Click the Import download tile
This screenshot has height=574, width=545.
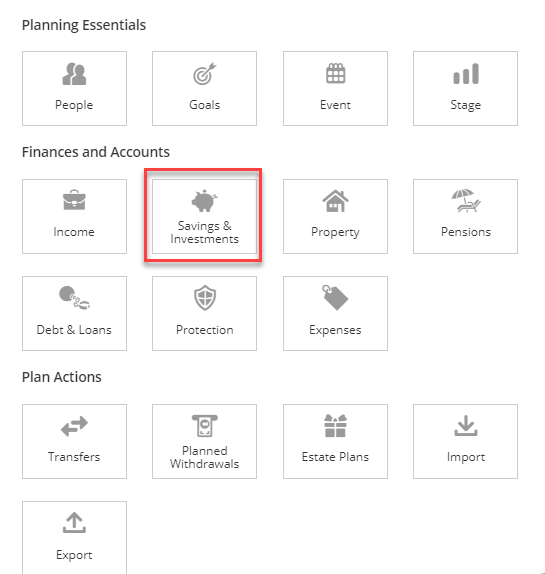[x=465, y=441]
